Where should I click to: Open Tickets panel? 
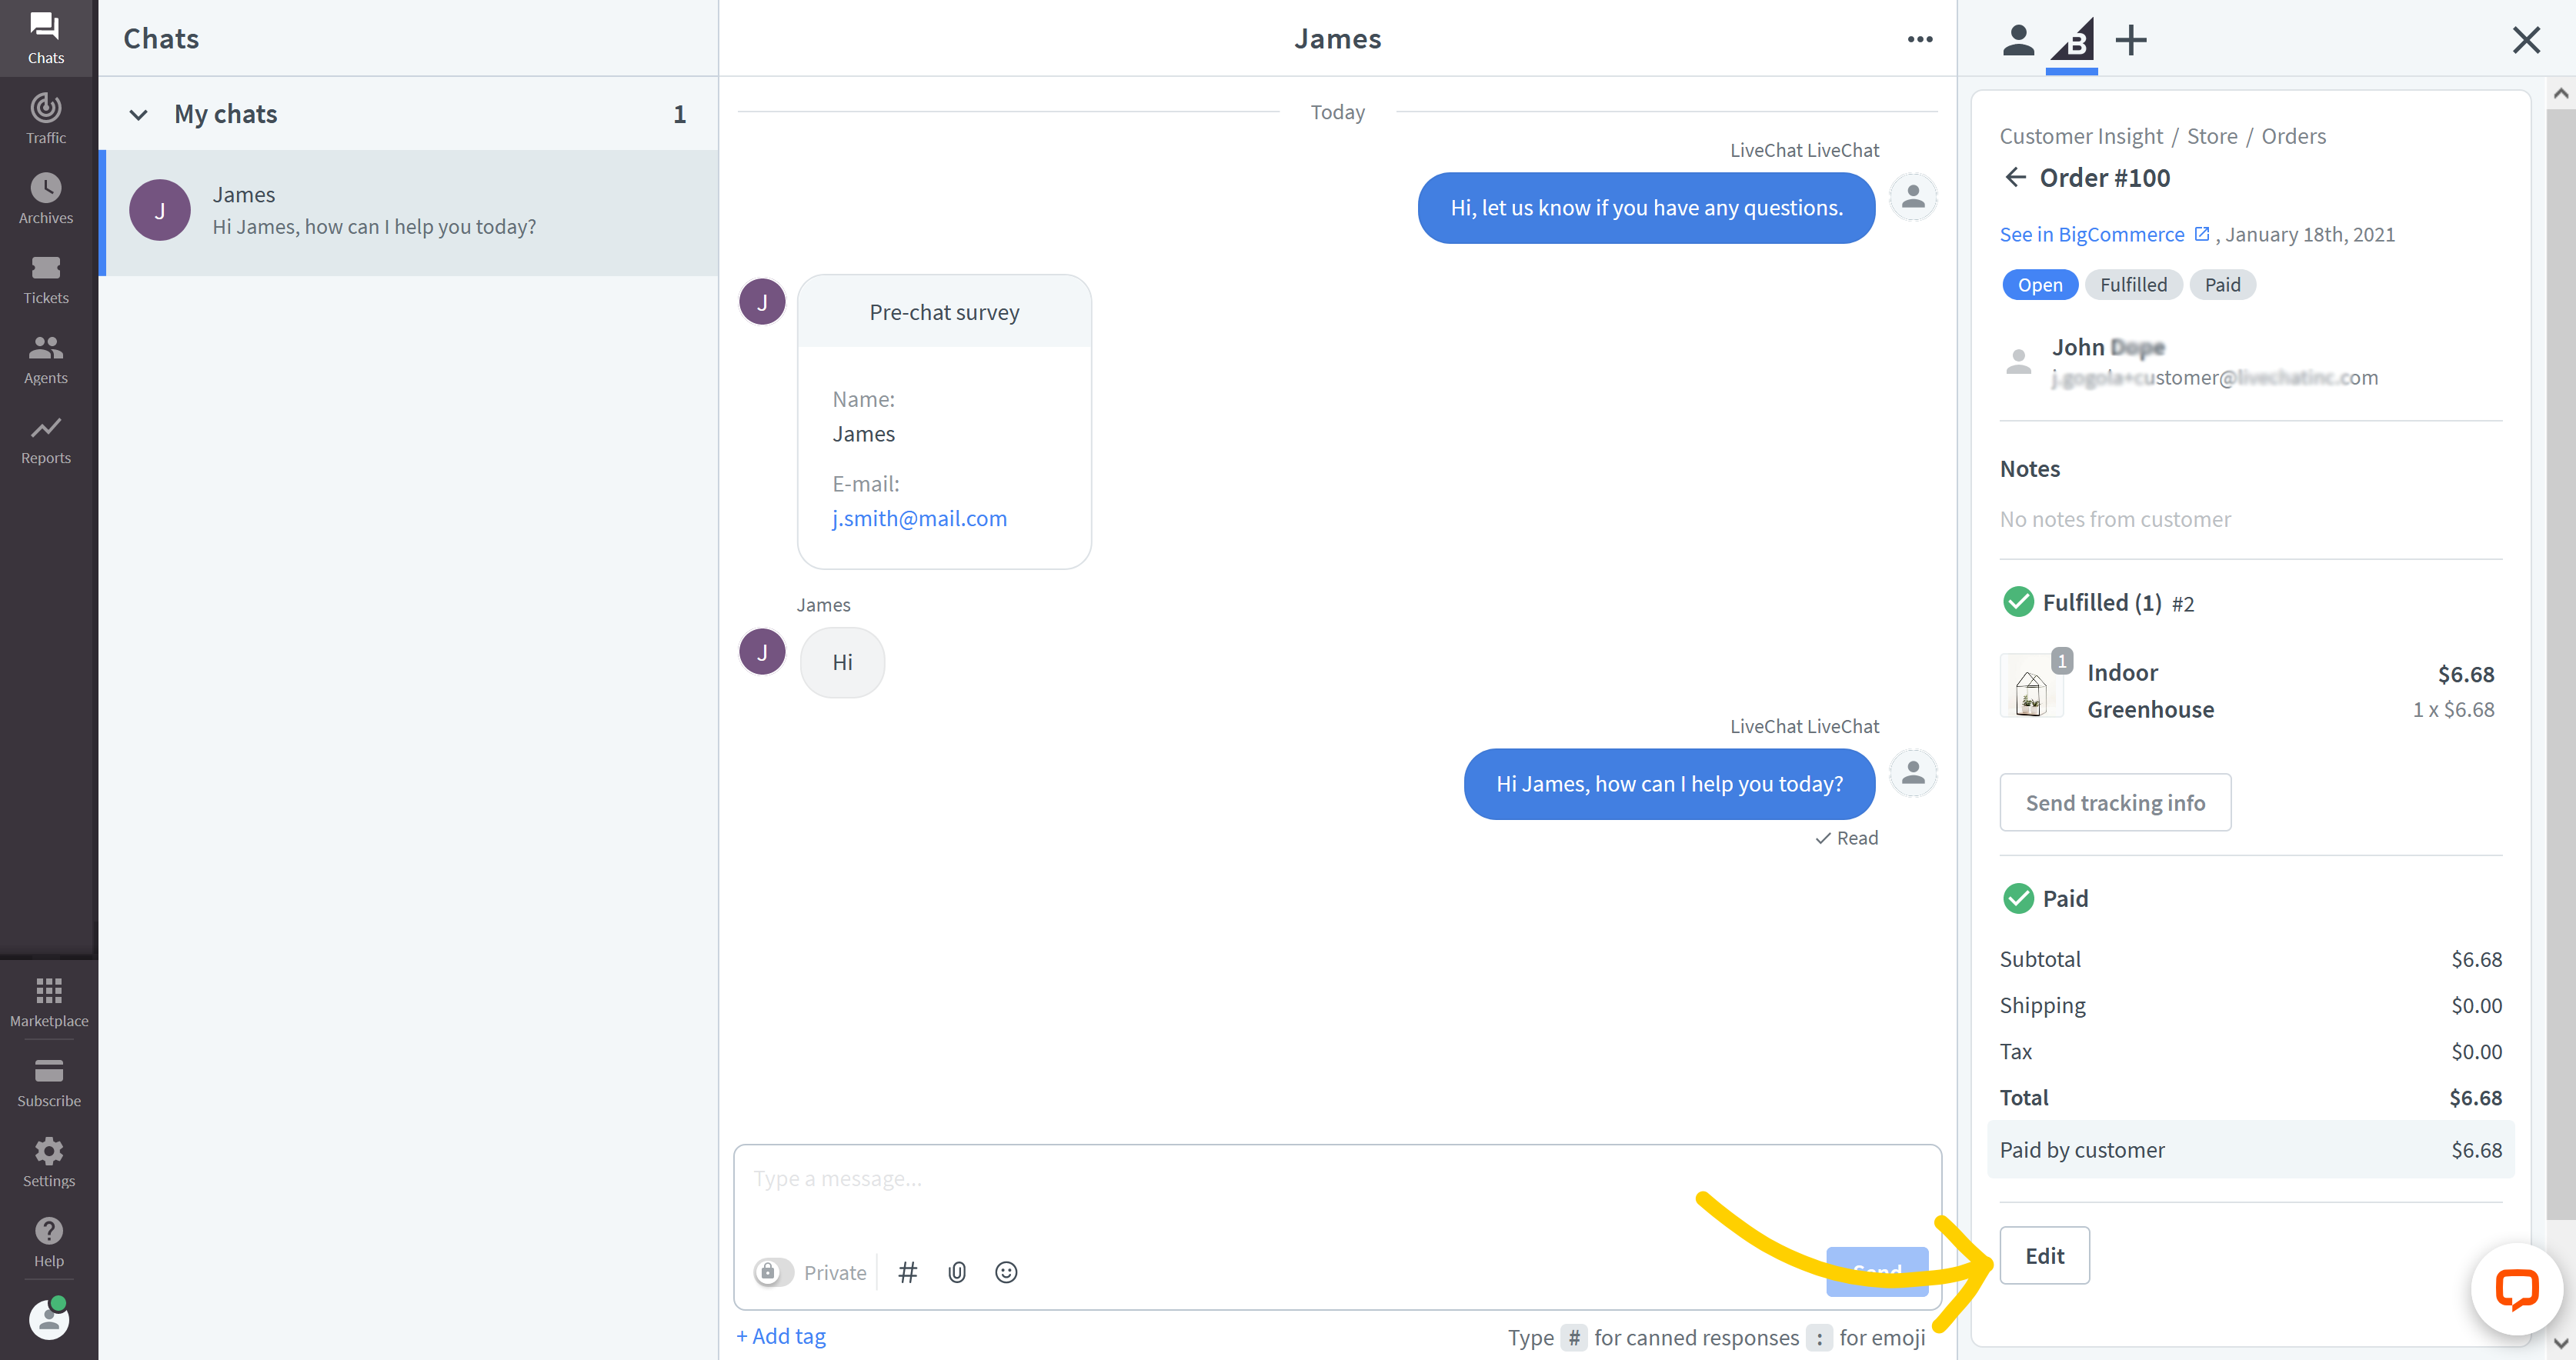click(x=46, y=278)
